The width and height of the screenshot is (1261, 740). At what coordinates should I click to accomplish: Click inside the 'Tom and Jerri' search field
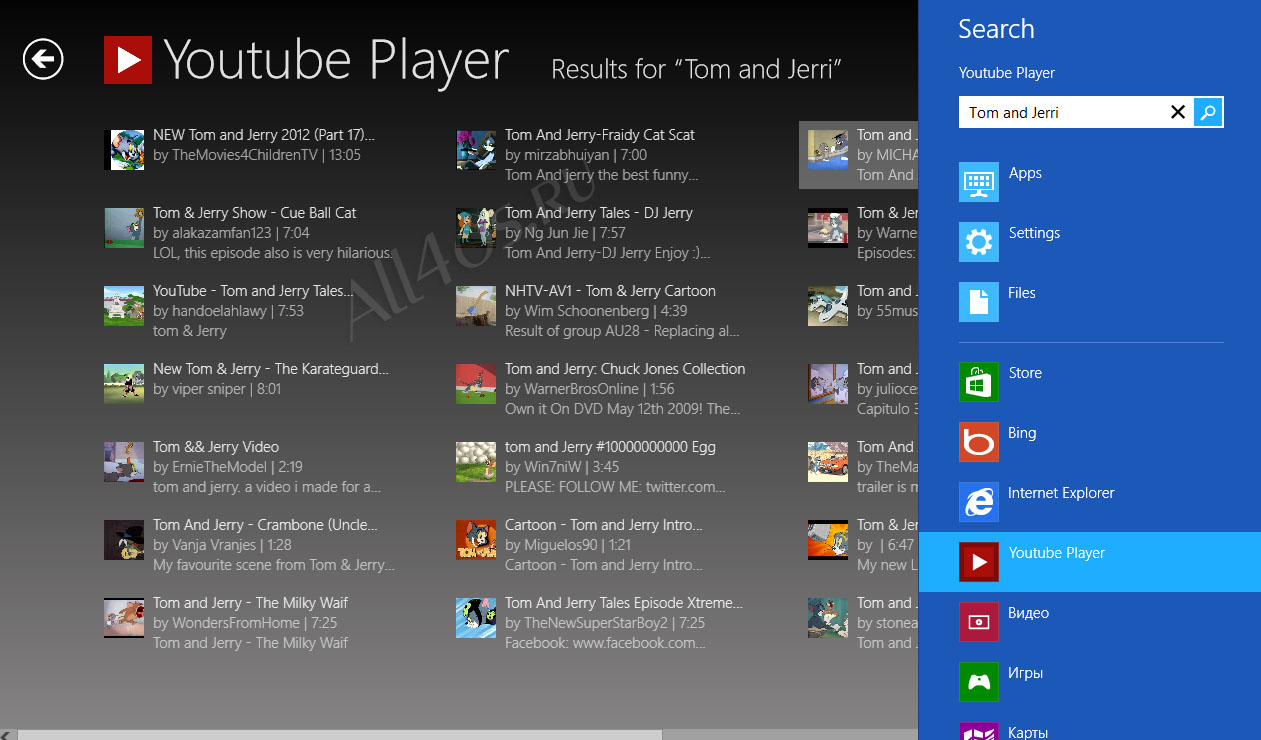point(1063,112)
